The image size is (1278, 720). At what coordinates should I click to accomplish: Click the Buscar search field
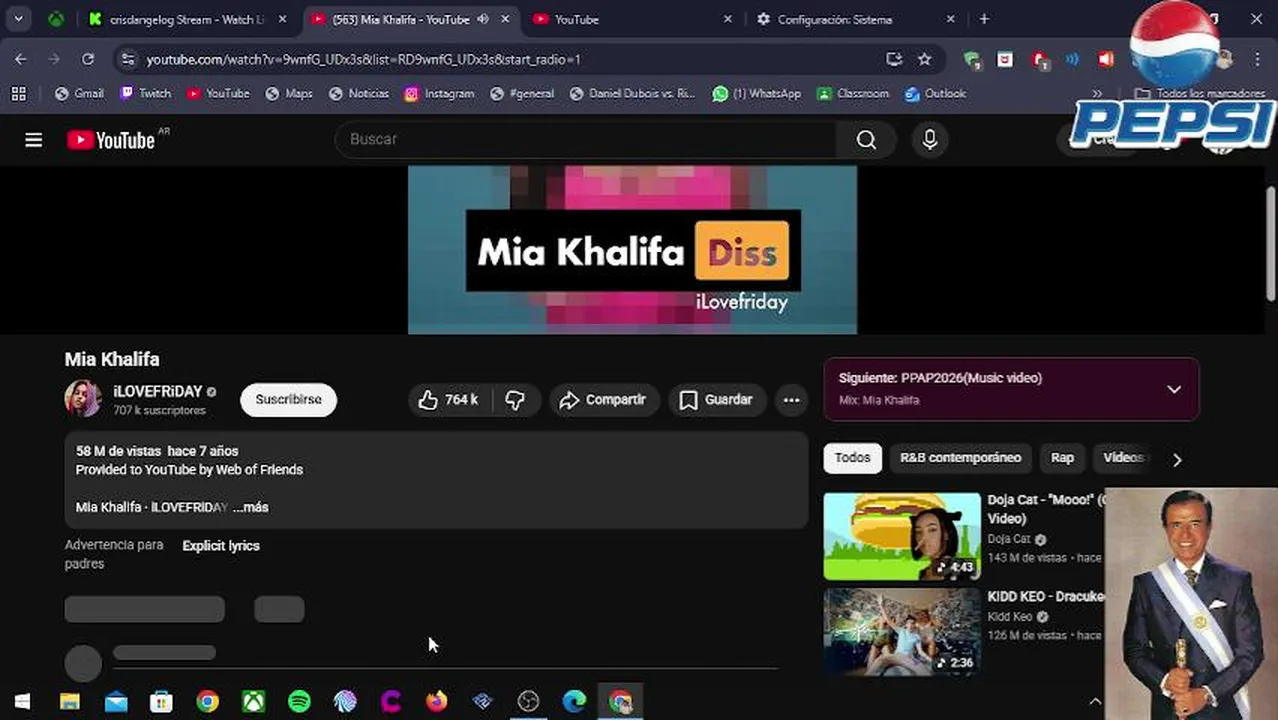click(586, 140)
